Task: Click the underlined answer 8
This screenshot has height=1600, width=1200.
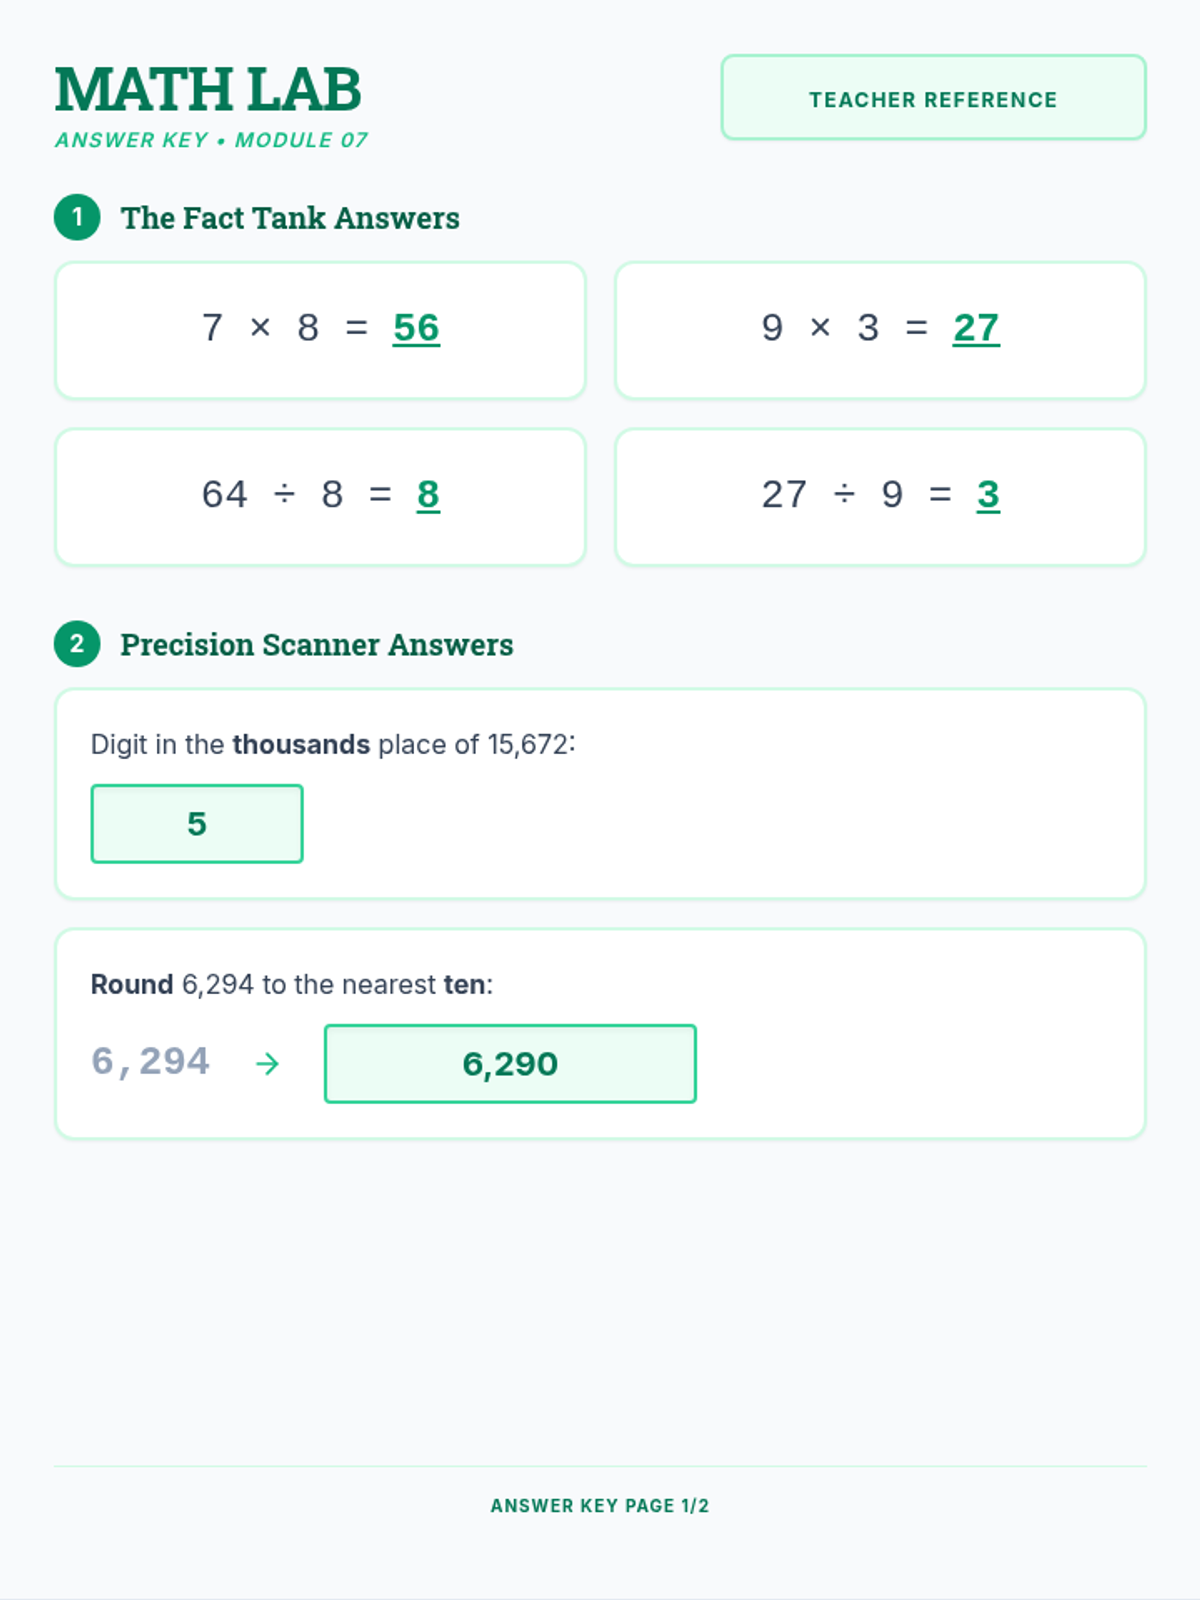Action: (428, 495)
